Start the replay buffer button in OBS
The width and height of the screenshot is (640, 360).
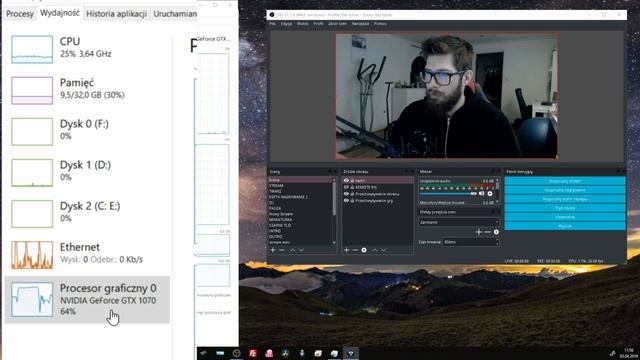pos(565,199)
